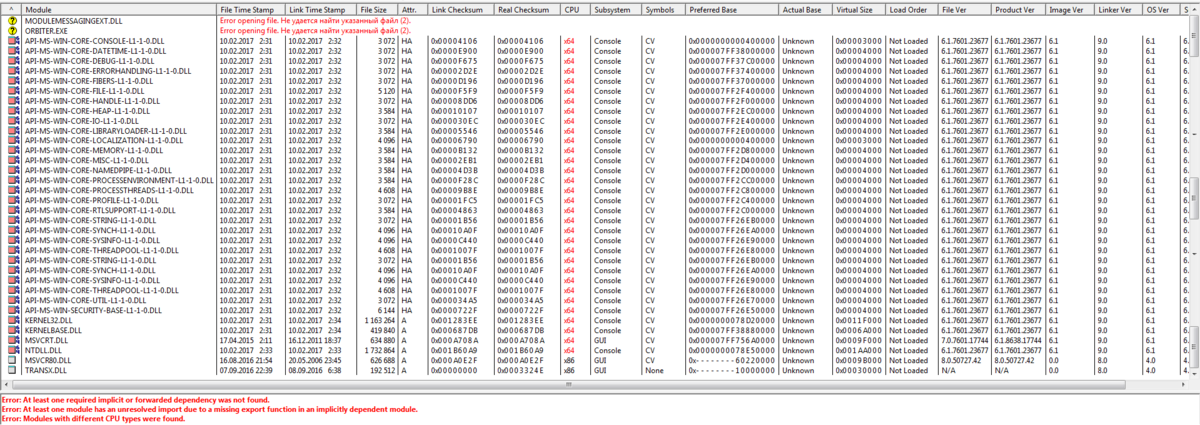Image resolution: width=1200 pixels, height=425 pixels.
Task: Click the Linker Ver column header
Action: pyautogui.click(x=1118, y=8)
